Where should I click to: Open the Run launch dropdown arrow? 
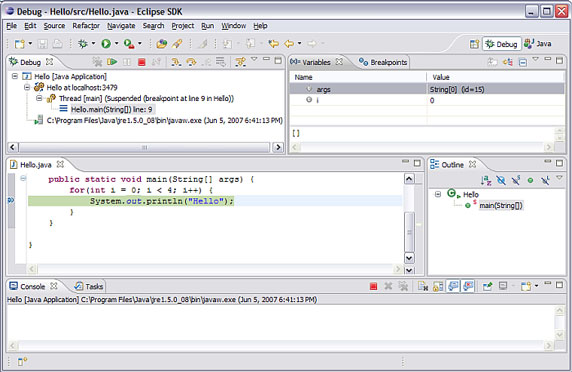point(117,44)
